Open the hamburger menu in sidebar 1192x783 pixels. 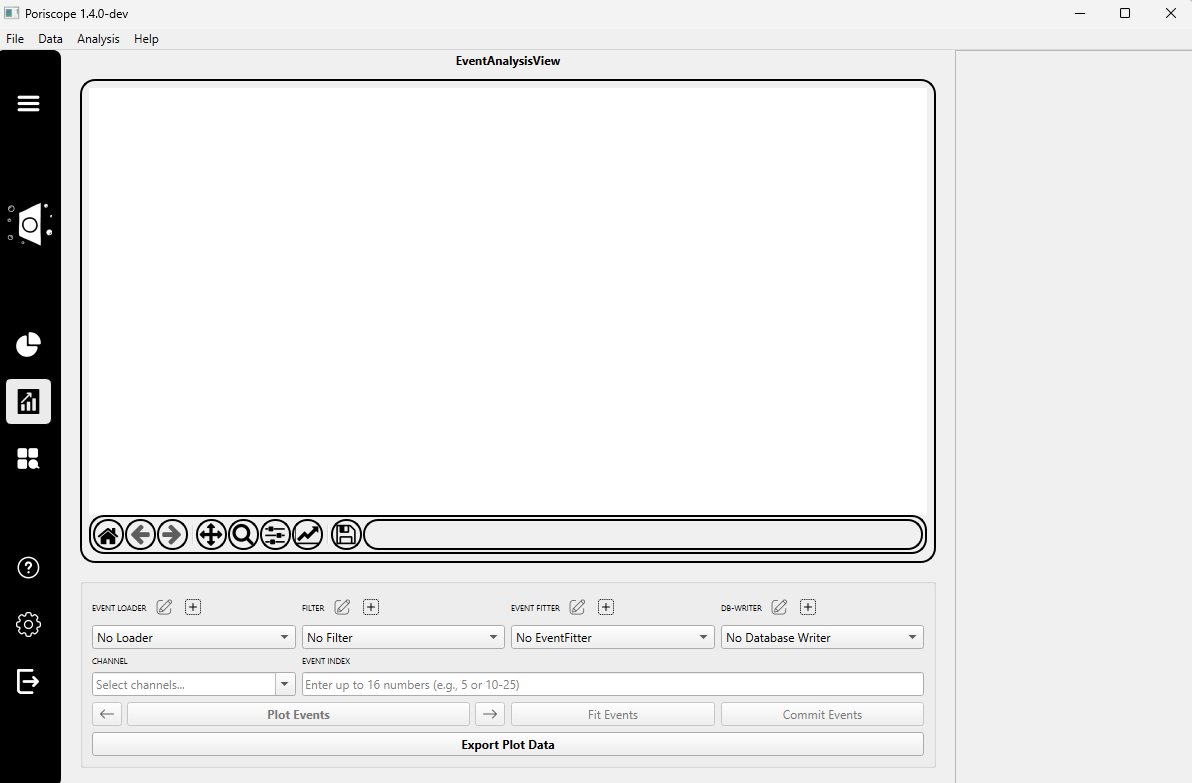28,104
